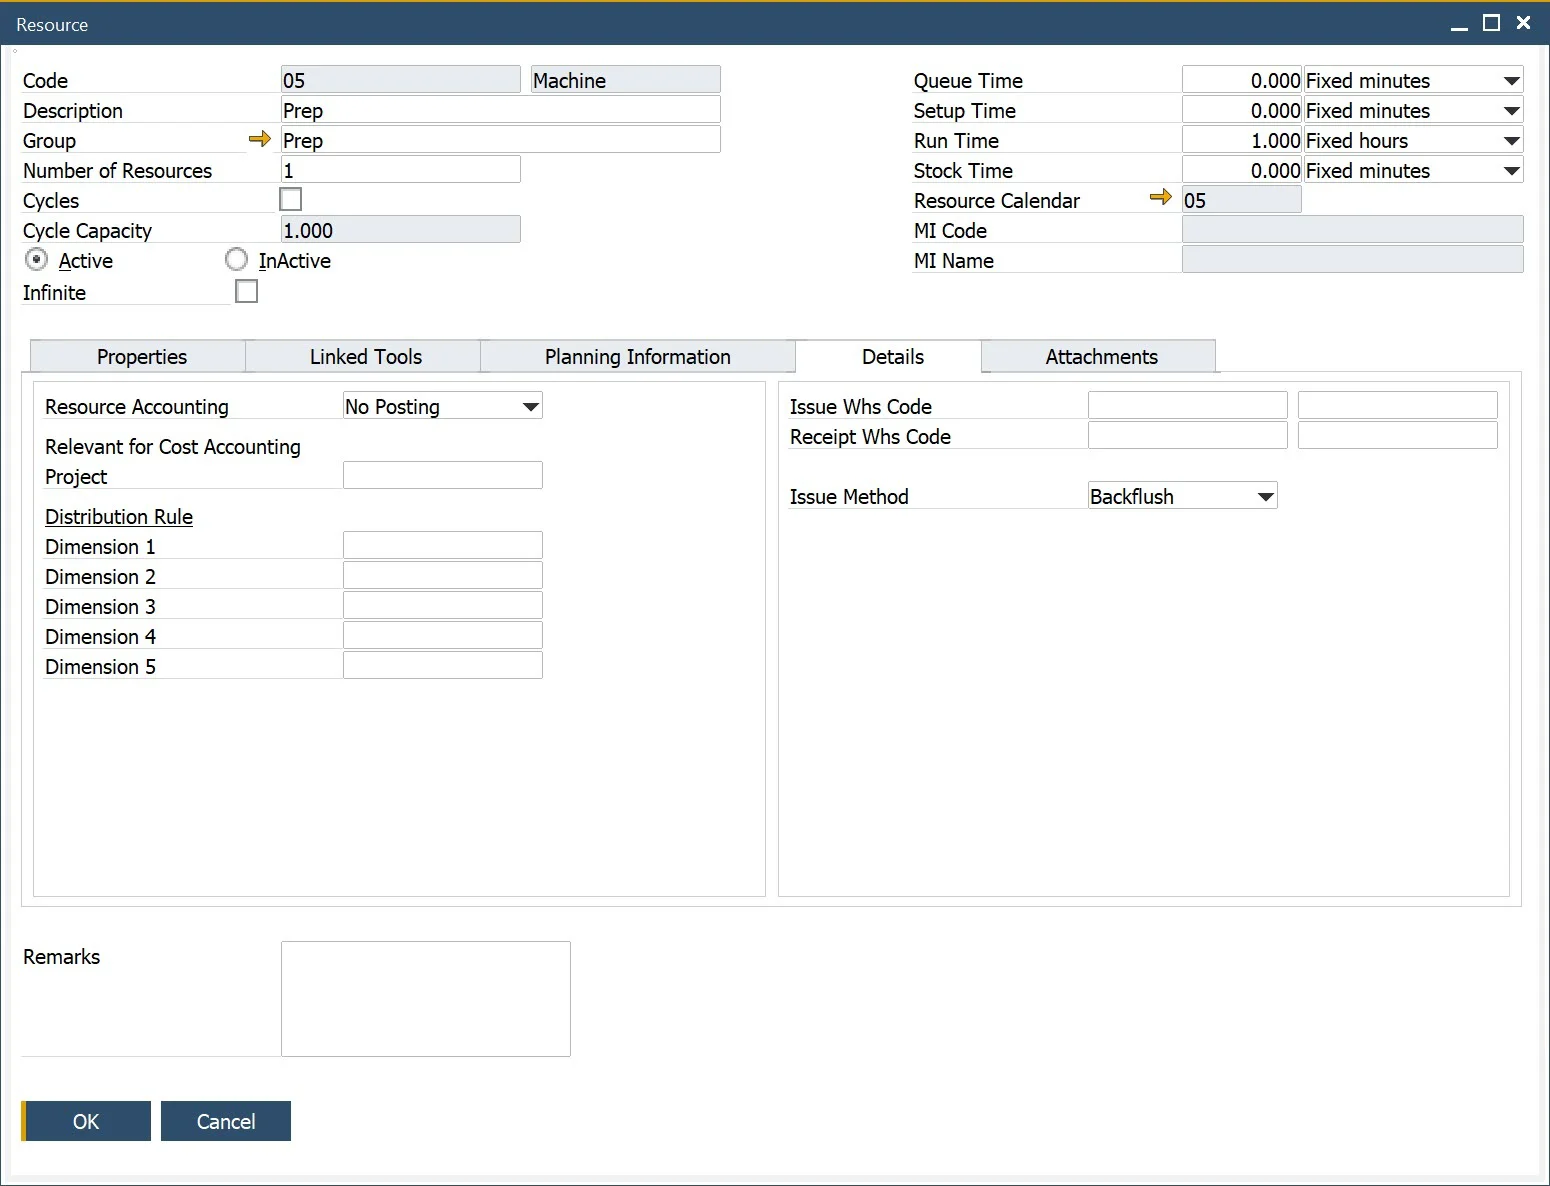Viewport: 1550px width, 1186px height.
Task: Enable the Cycles checkbox
Action: (x=291, y=200)
